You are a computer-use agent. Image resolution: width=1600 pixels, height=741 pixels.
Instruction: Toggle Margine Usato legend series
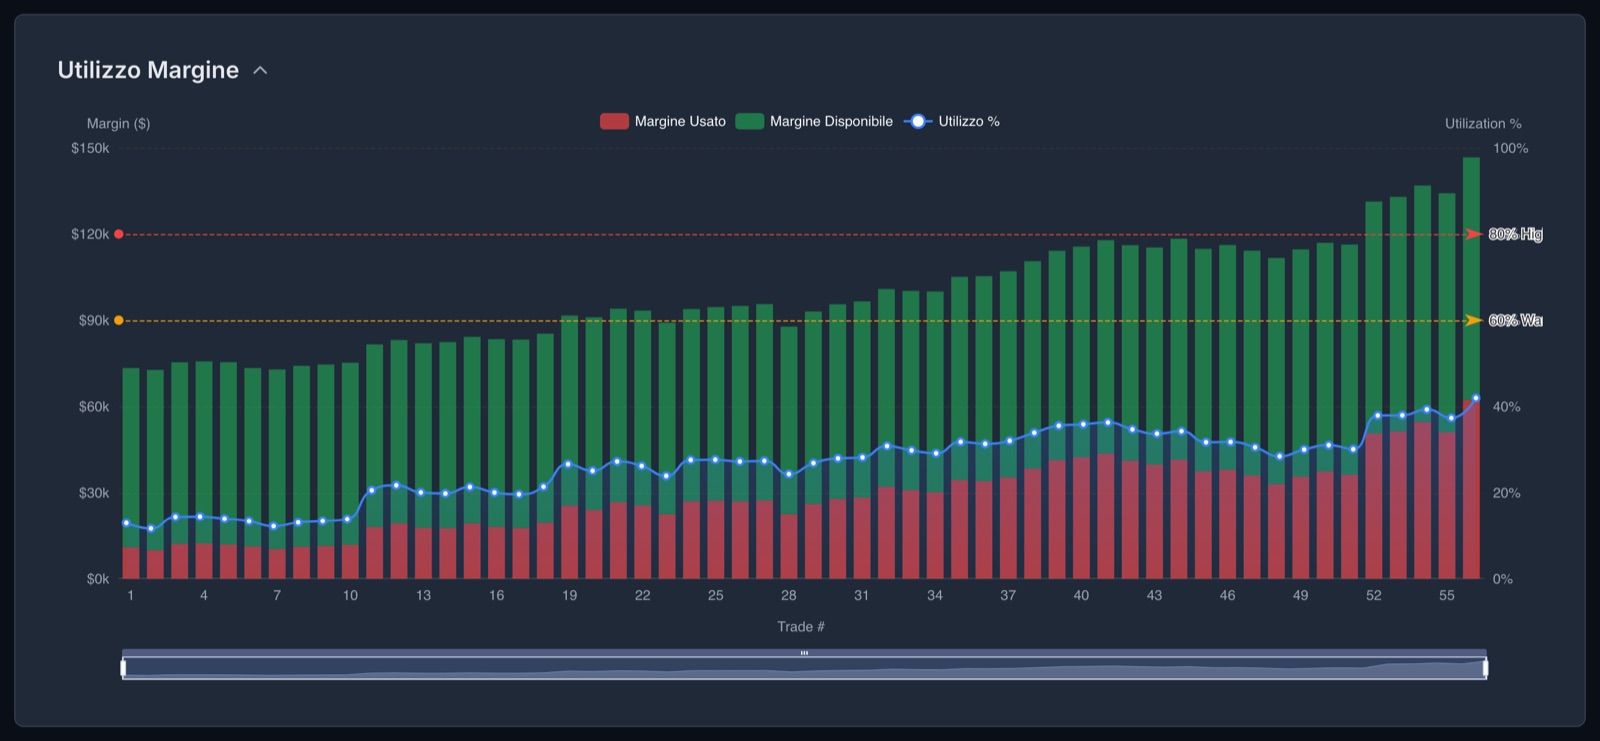click(x=663, y=121)
